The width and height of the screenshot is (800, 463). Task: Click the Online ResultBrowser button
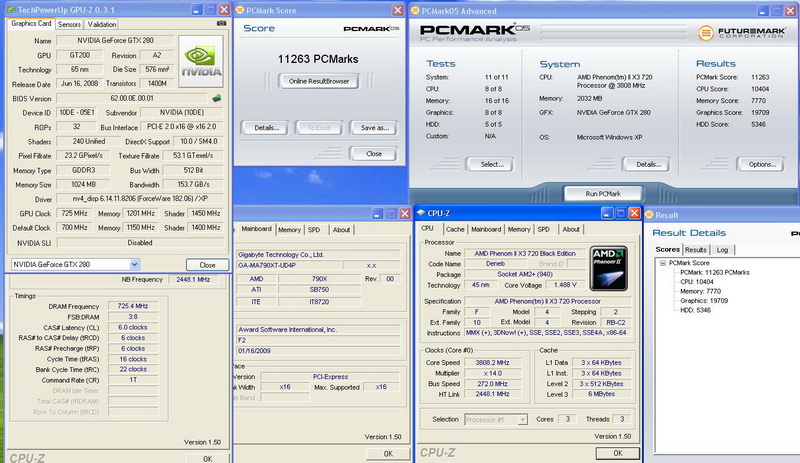click(319, 81)
